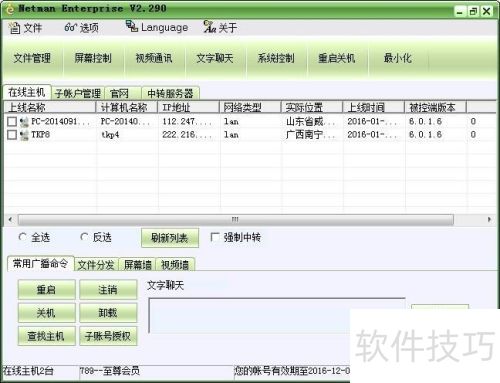
Task: Click the 重启 broadcast button
Action: 46,289
